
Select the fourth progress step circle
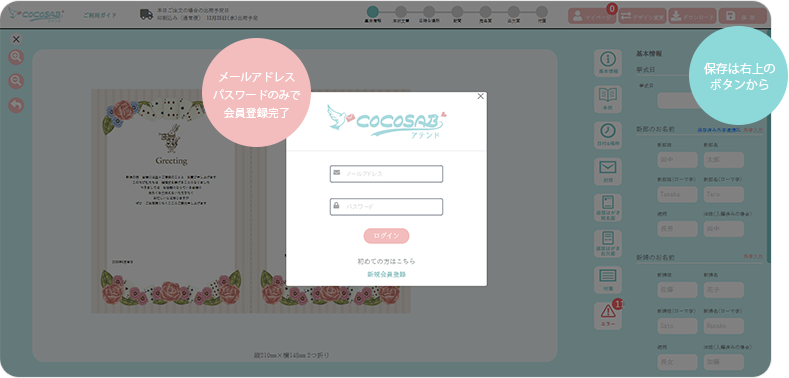click(x=457, y=12)
